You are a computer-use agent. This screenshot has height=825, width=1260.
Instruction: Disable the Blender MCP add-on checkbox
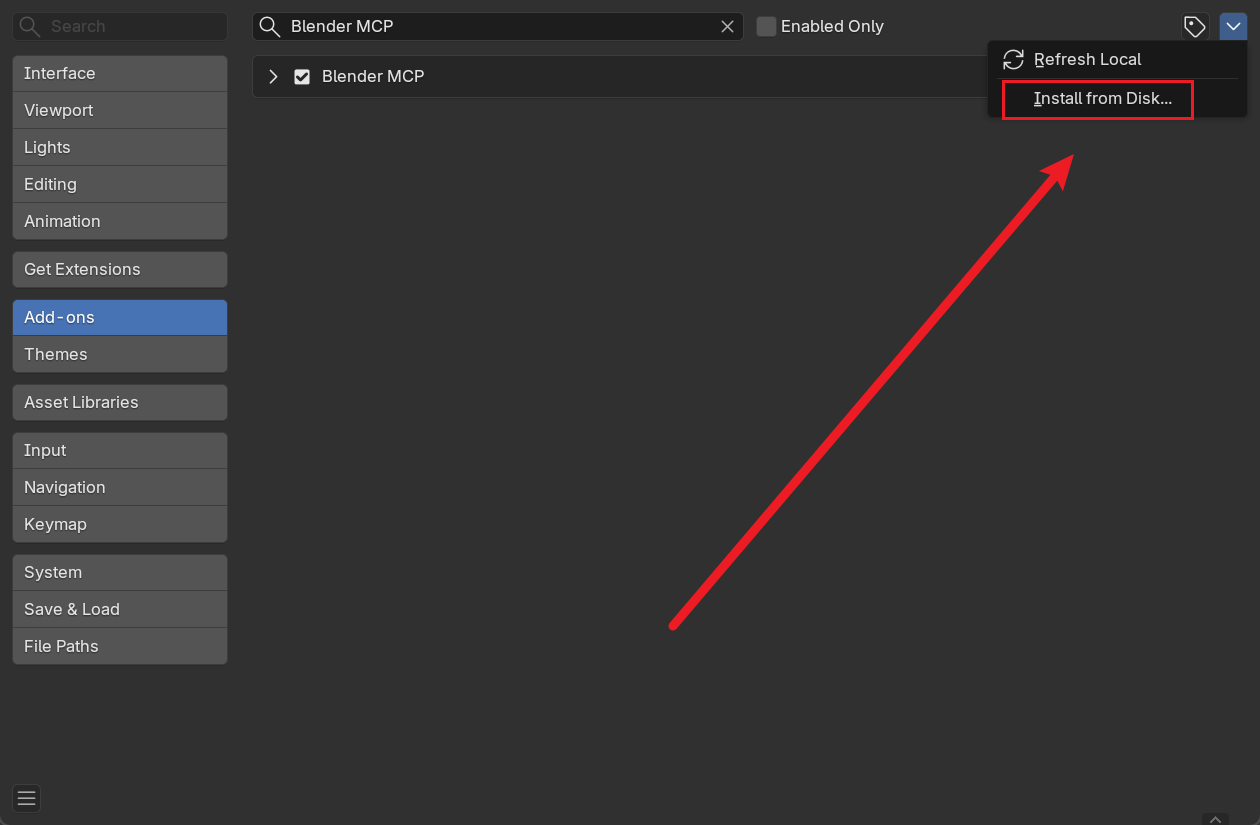coord(302,77)
